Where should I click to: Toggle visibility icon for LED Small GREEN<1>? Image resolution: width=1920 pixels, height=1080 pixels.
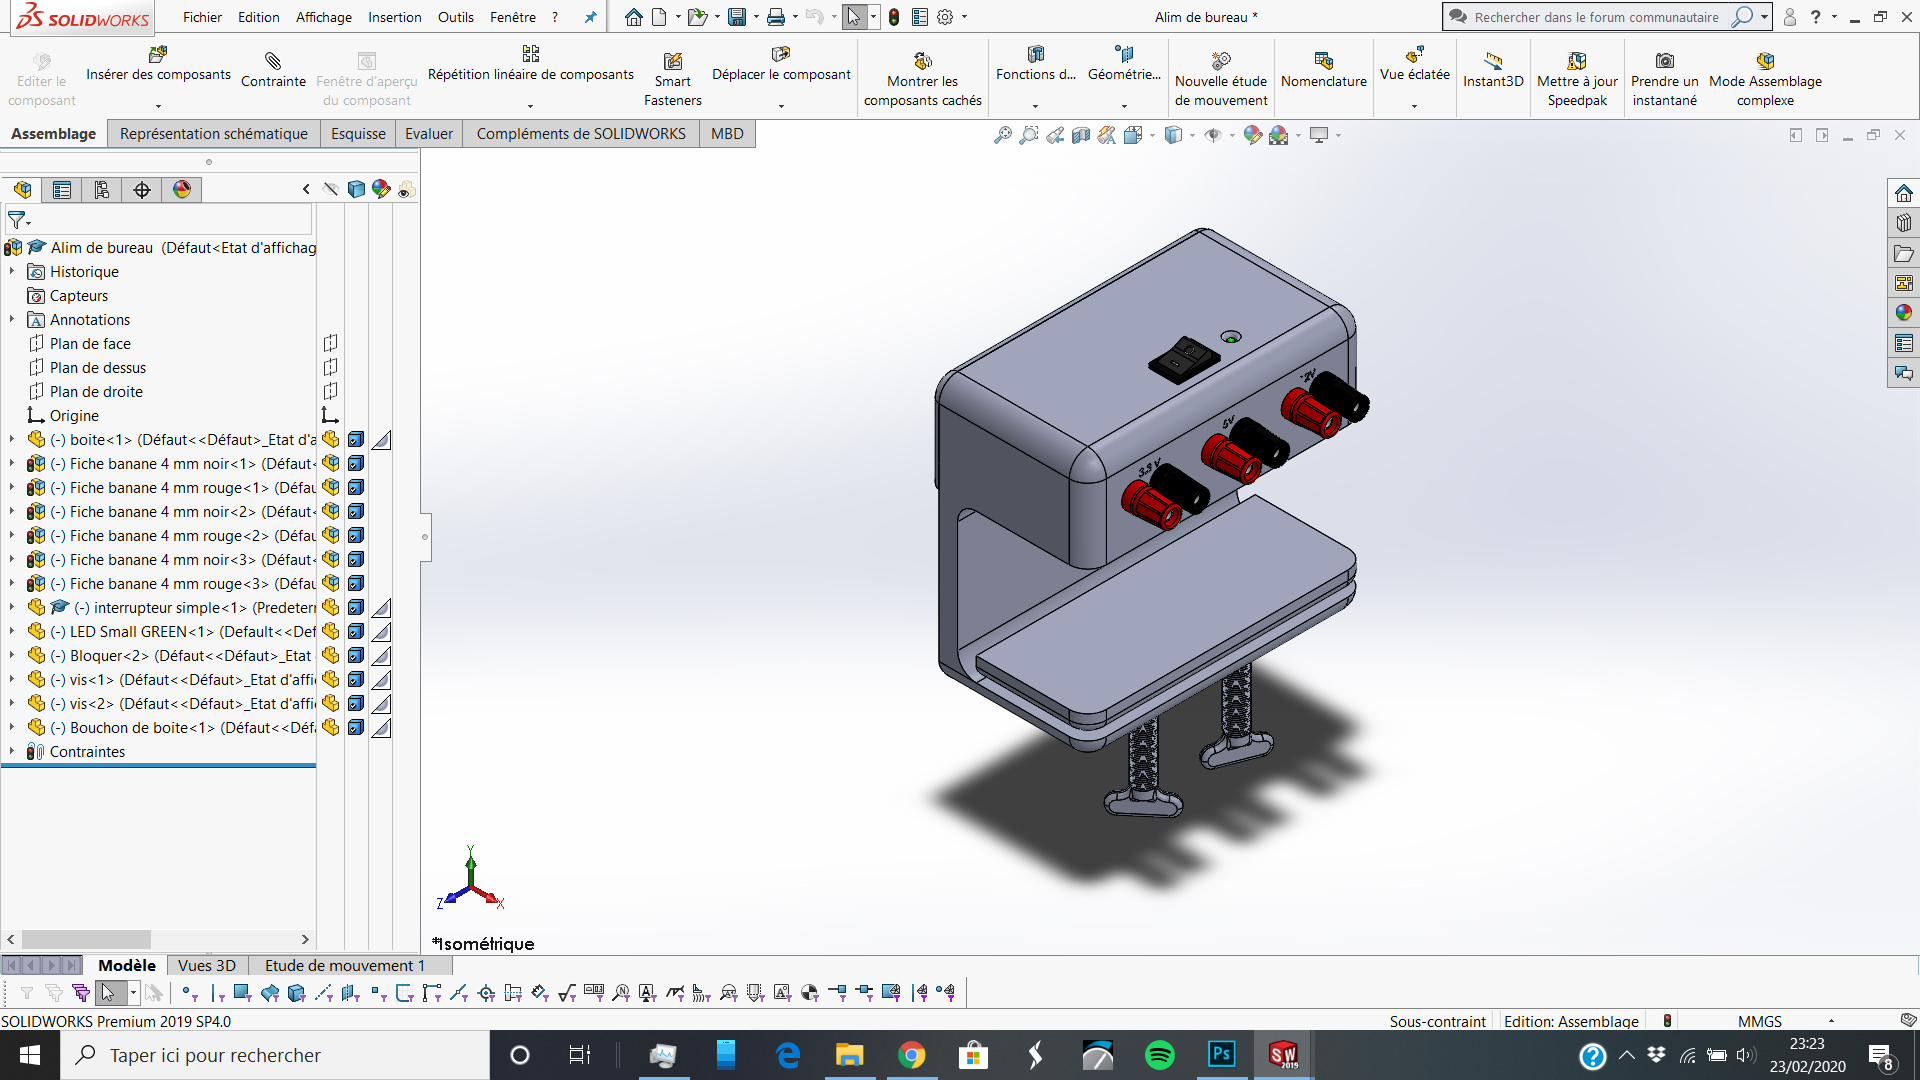coord(331,632)
